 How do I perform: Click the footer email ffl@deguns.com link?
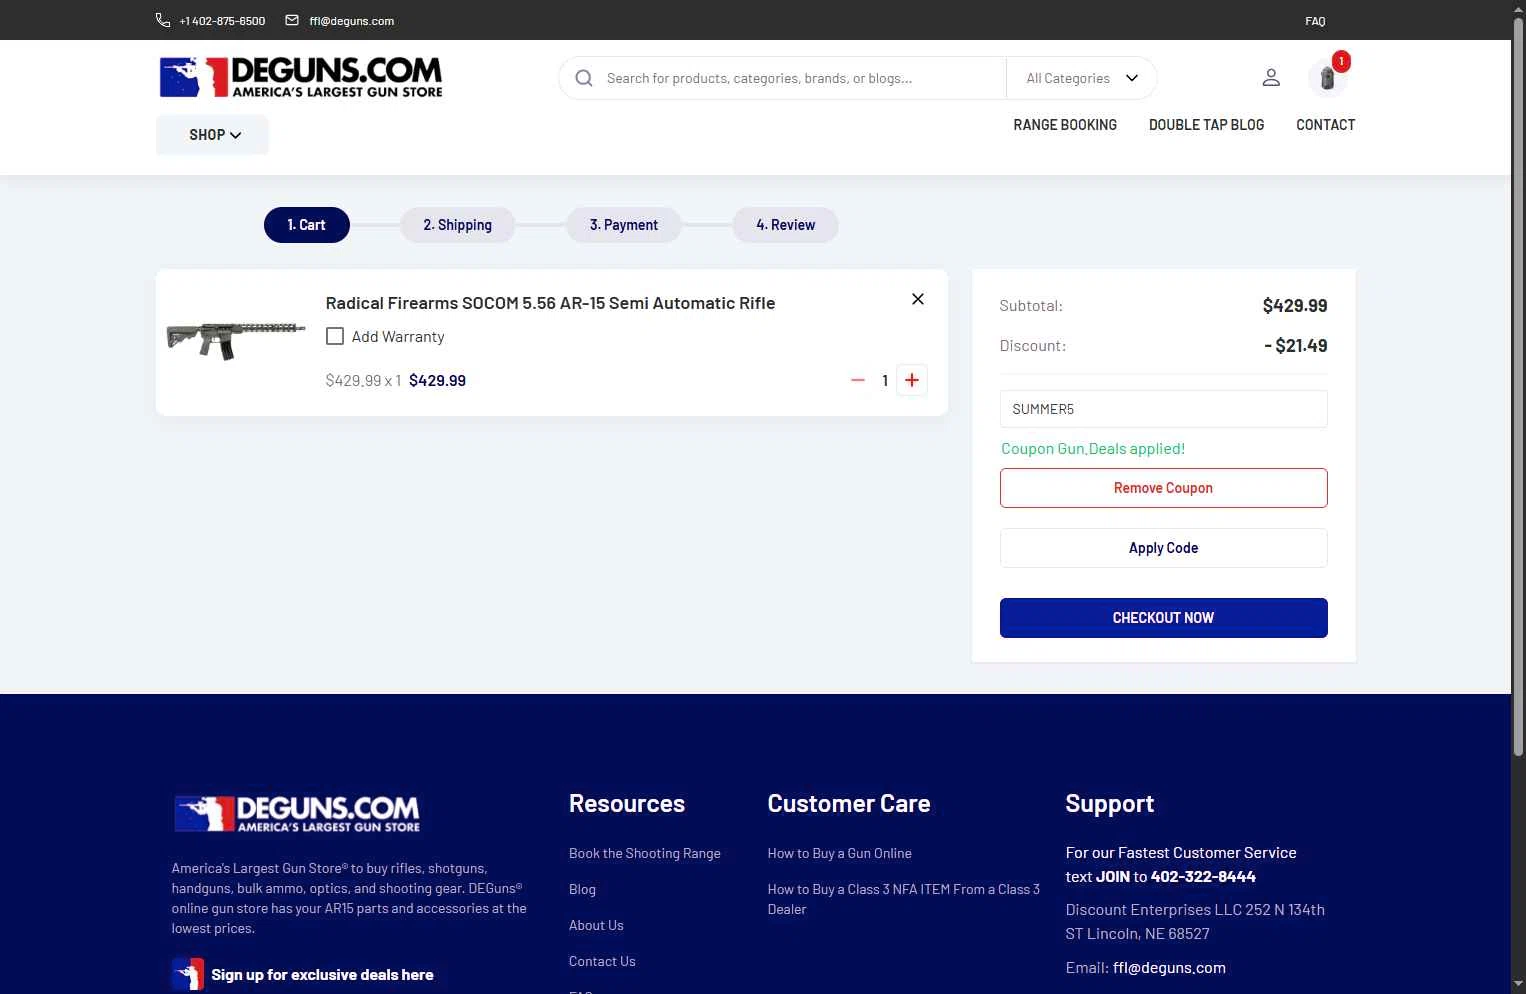tap(1169, 968)
